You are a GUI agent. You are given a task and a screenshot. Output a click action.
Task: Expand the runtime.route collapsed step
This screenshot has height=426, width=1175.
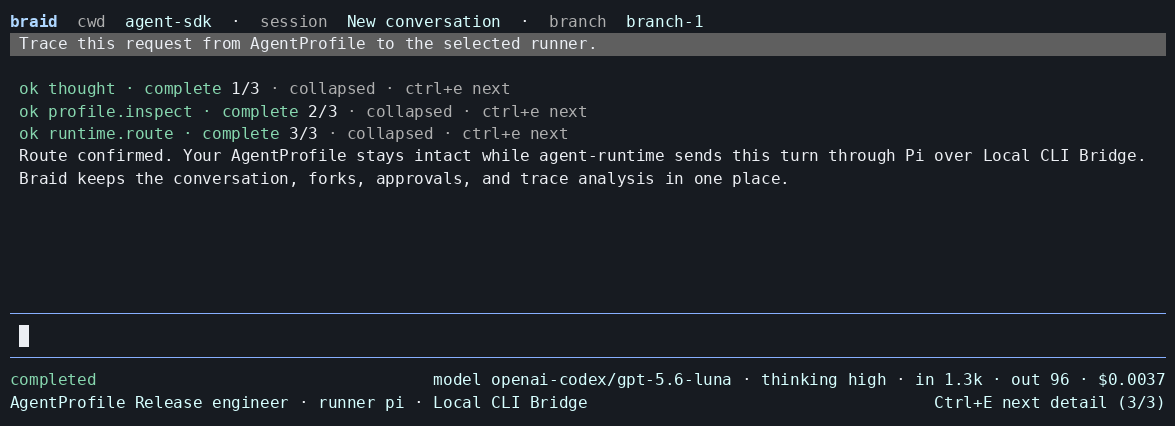(x=294, y=134)
